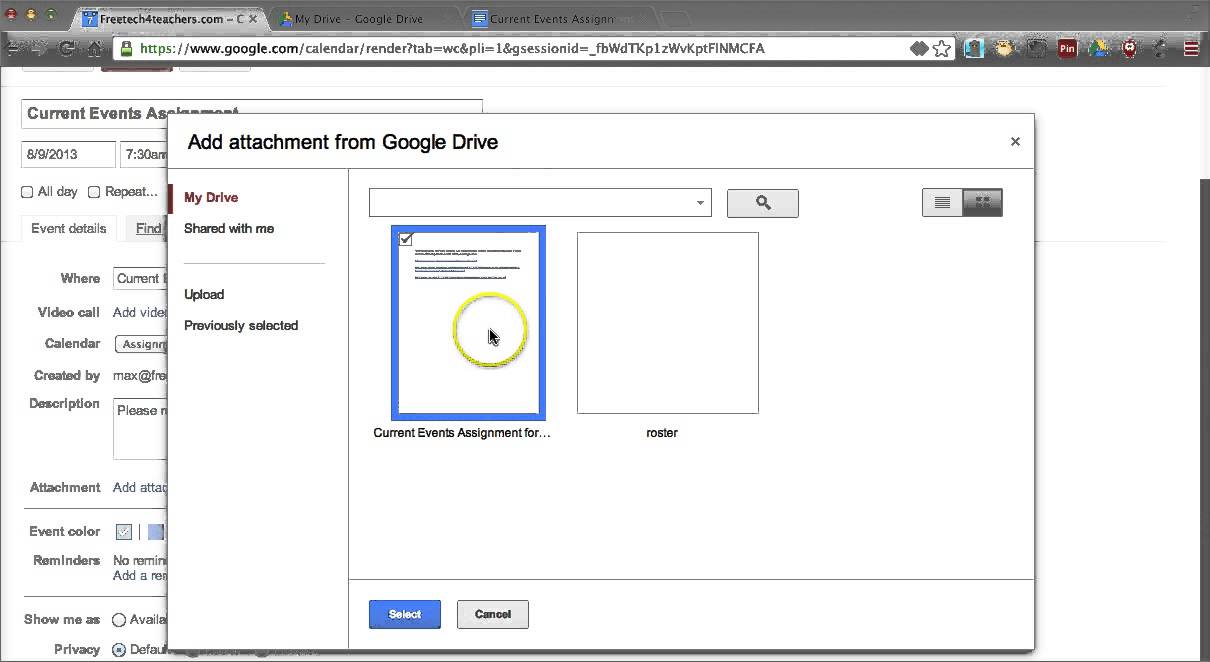Go to browser home page icon

(95, 48)
